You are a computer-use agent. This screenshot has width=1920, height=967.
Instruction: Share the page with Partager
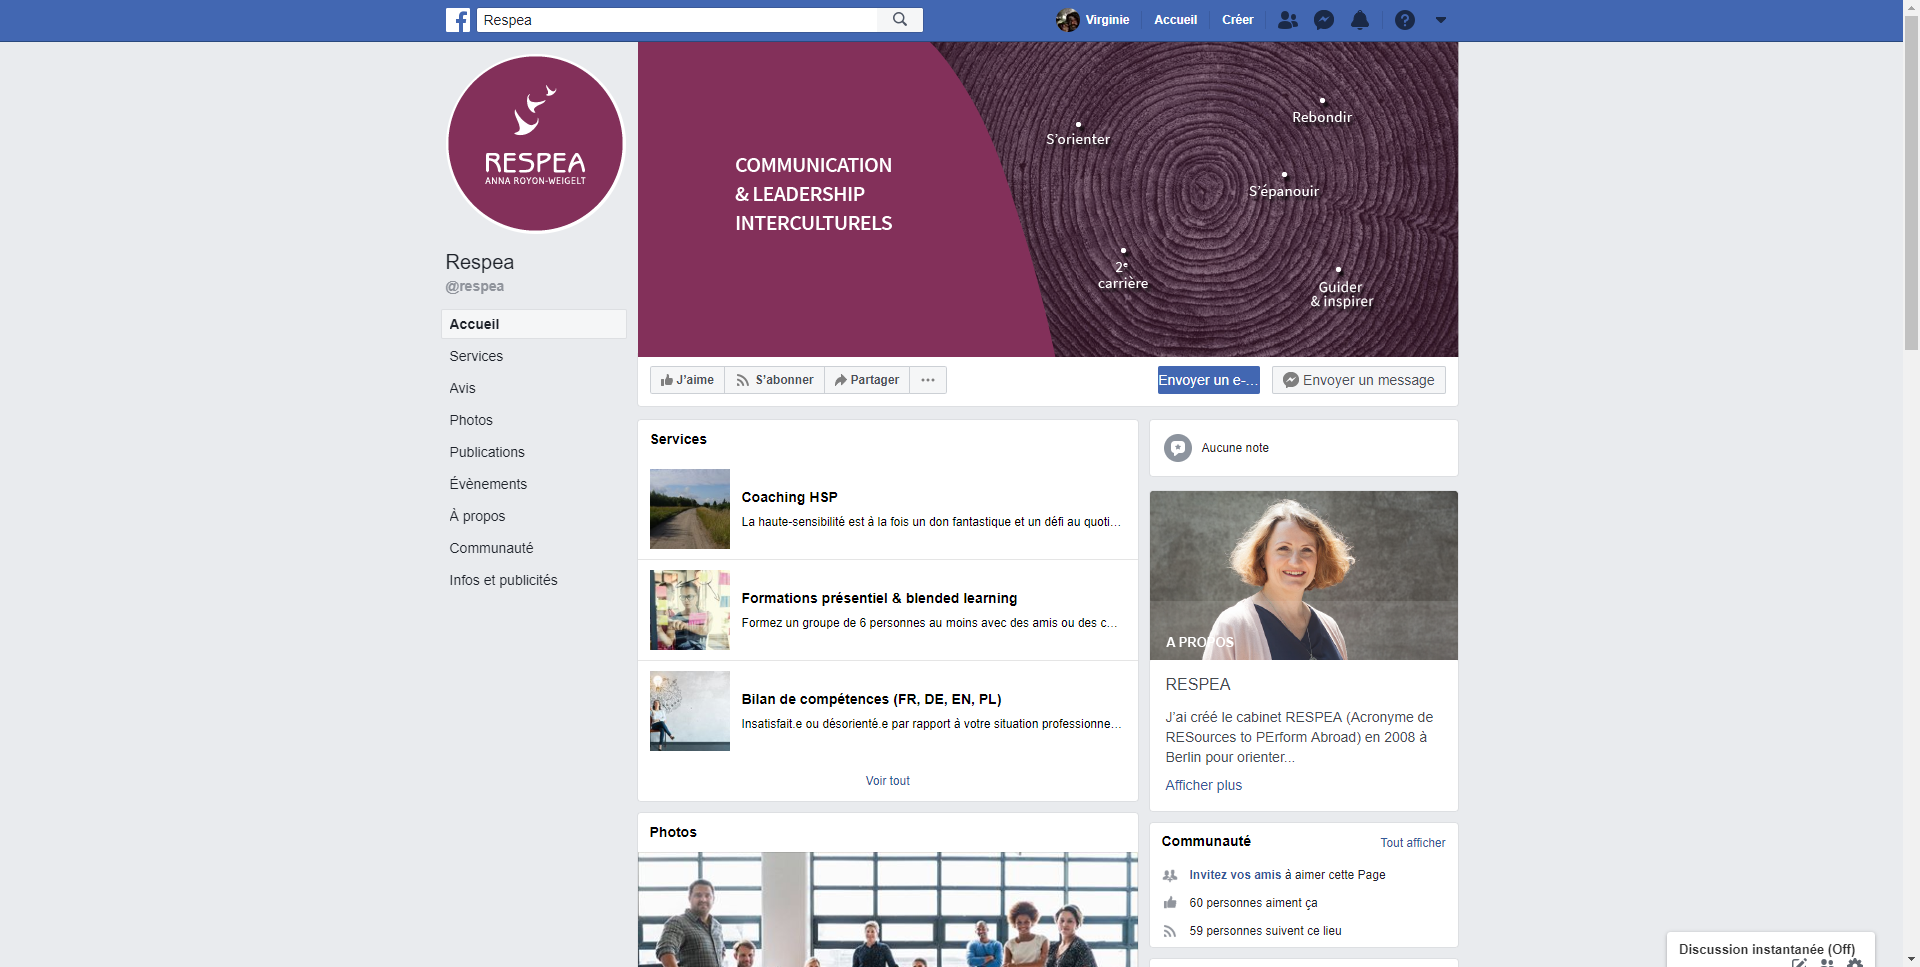tap(867, 380)
